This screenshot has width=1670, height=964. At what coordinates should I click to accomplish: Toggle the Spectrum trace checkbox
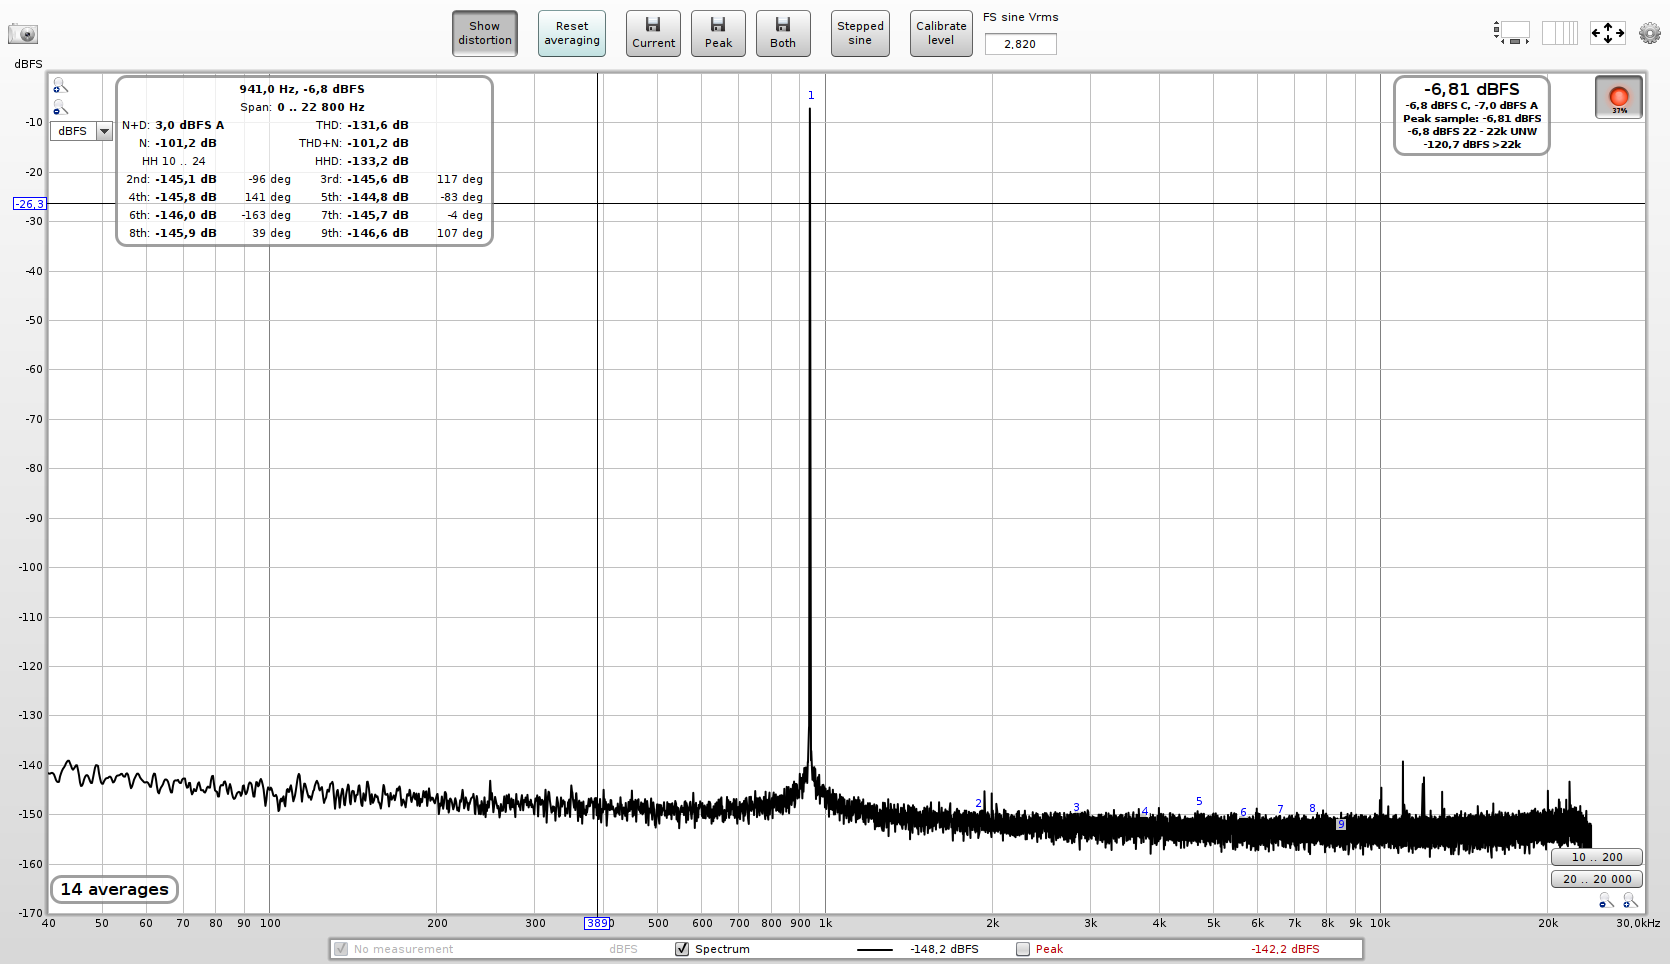[x=682, y=949]
